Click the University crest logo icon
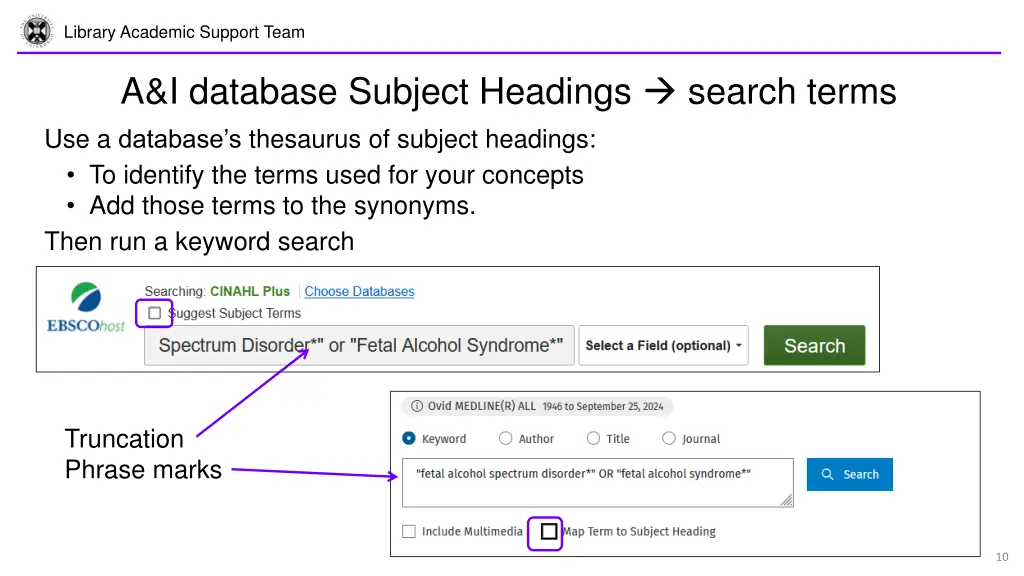1024x576 pixels. (x=37, y=31)
